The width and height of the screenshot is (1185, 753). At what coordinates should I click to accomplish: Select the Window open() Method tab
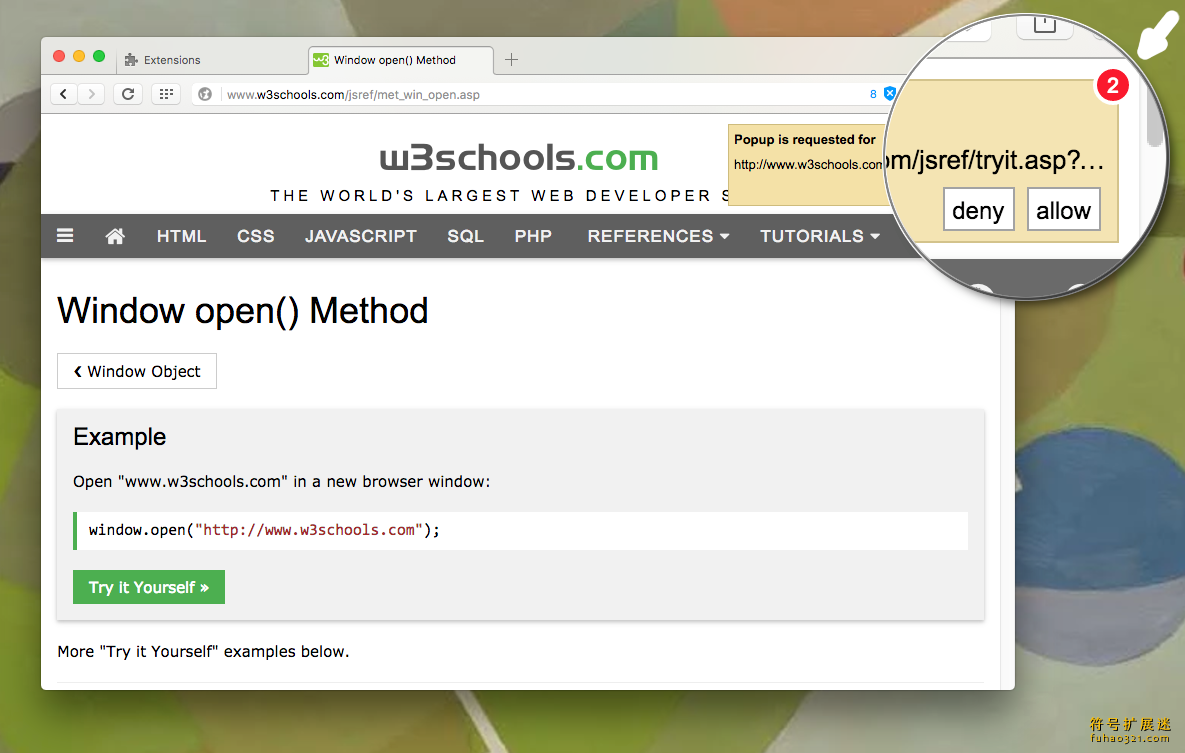click(401, 60)
